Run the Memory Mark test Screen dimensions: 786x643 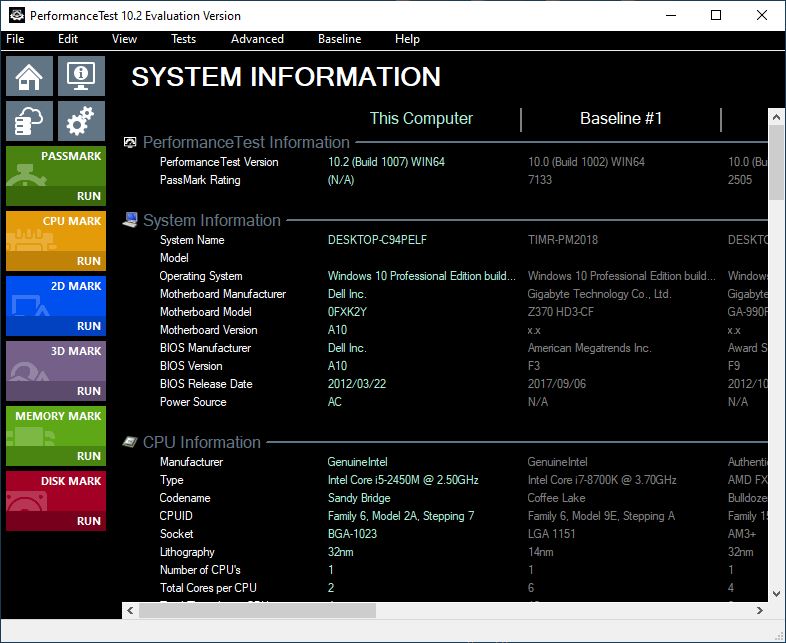tap(89, 456)
